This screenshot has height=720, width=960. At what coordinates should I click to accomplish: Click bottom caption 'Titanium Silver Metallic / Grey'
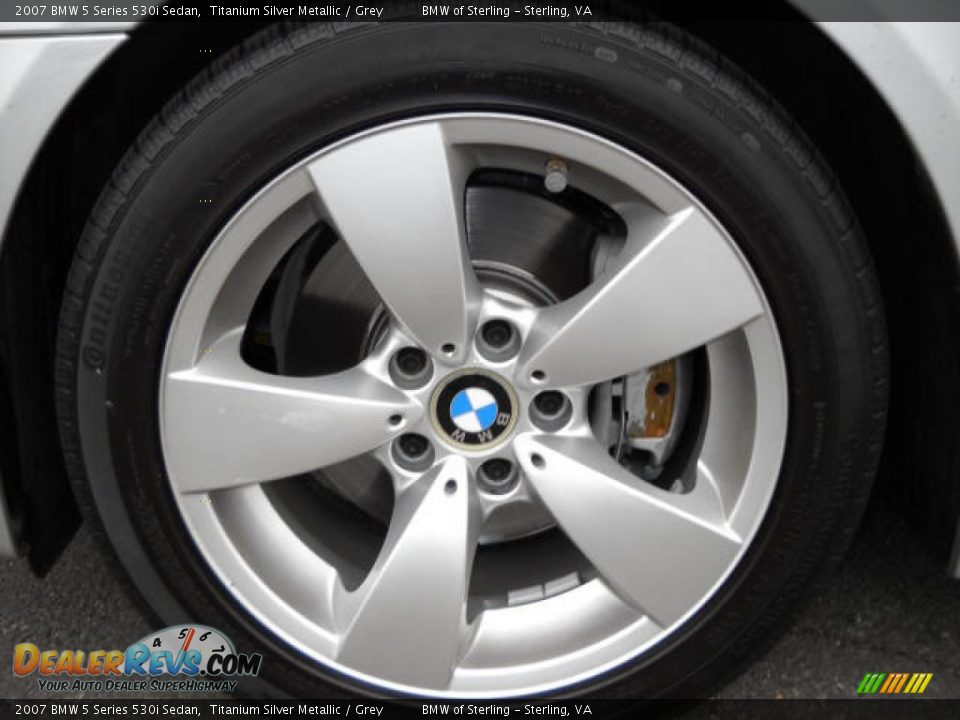click(x=296, y=710)
